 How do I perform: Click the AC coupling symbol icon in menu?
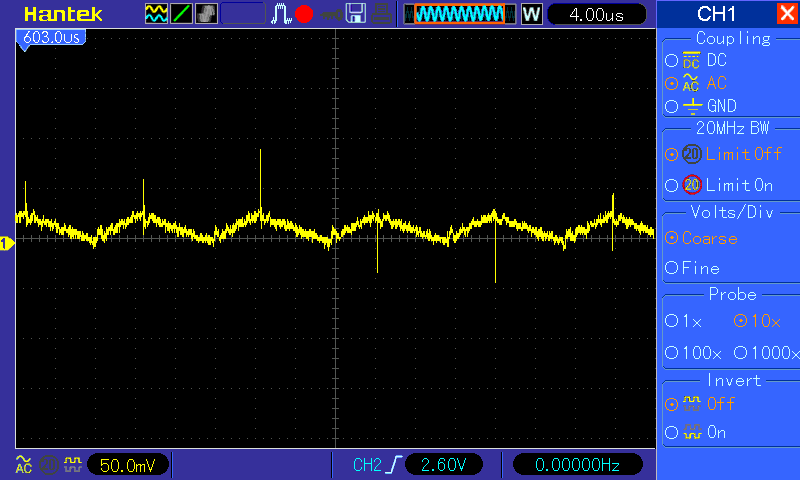click(691, 83)
